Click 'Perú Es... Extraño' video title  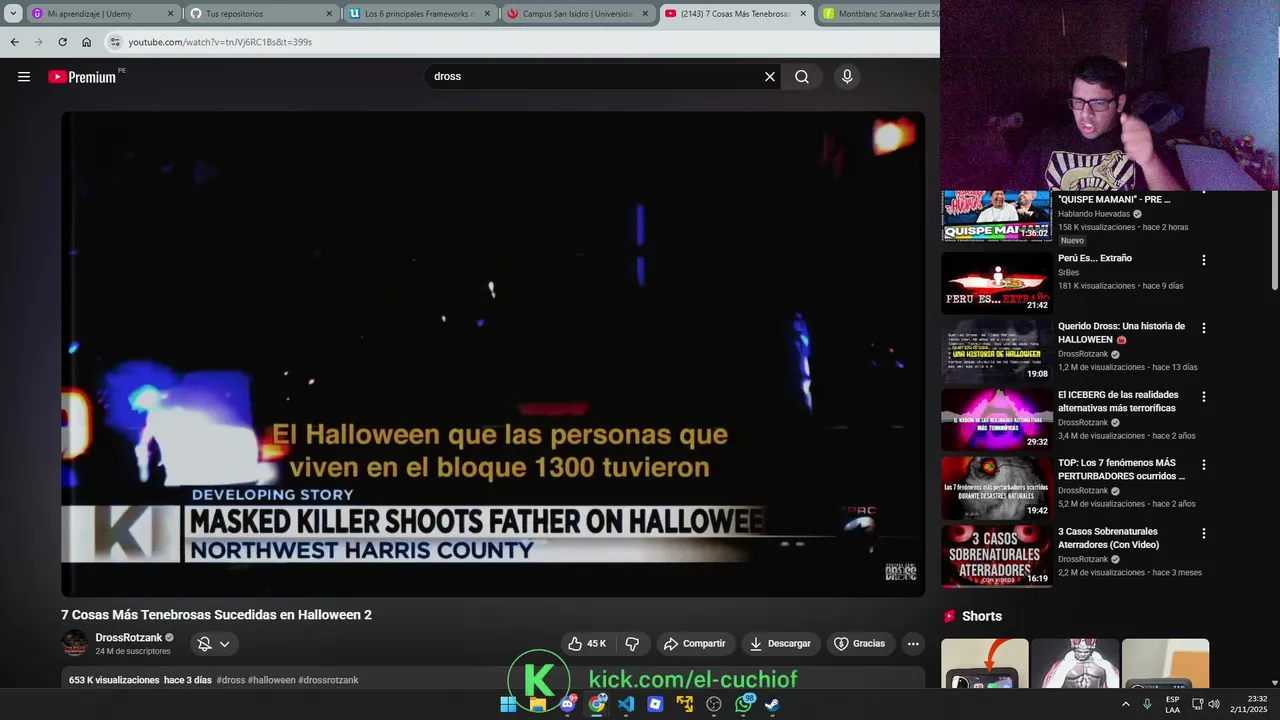1095,258
